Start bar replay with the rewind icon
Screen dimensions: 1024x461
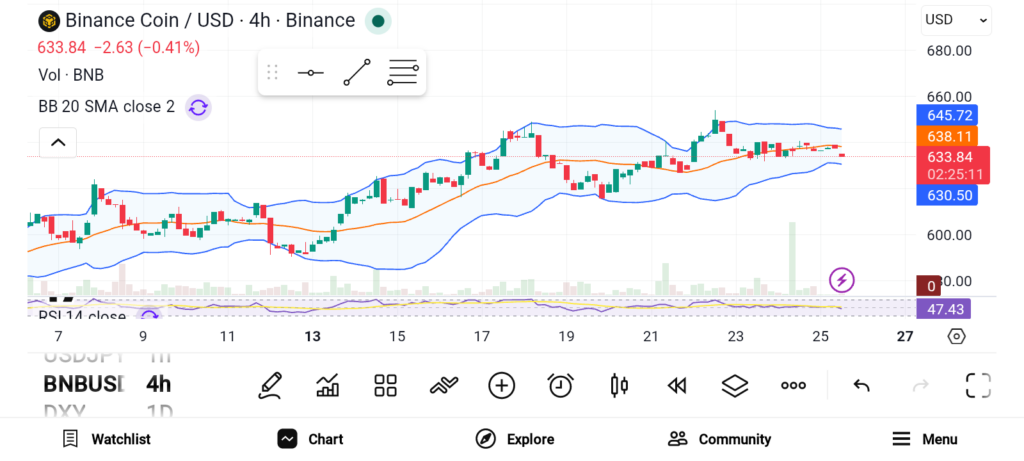[x=677, y=385]
